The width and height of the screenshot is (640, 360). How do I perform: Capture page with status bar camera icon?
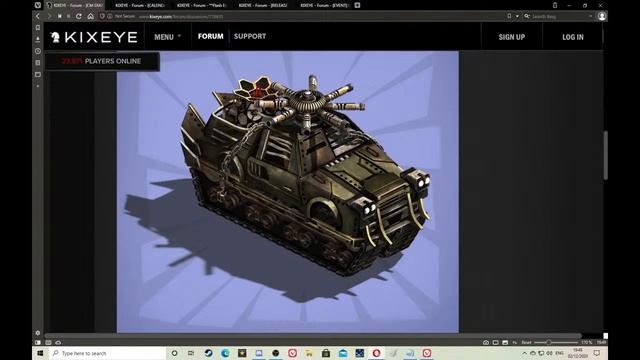(x=486, y=343)
